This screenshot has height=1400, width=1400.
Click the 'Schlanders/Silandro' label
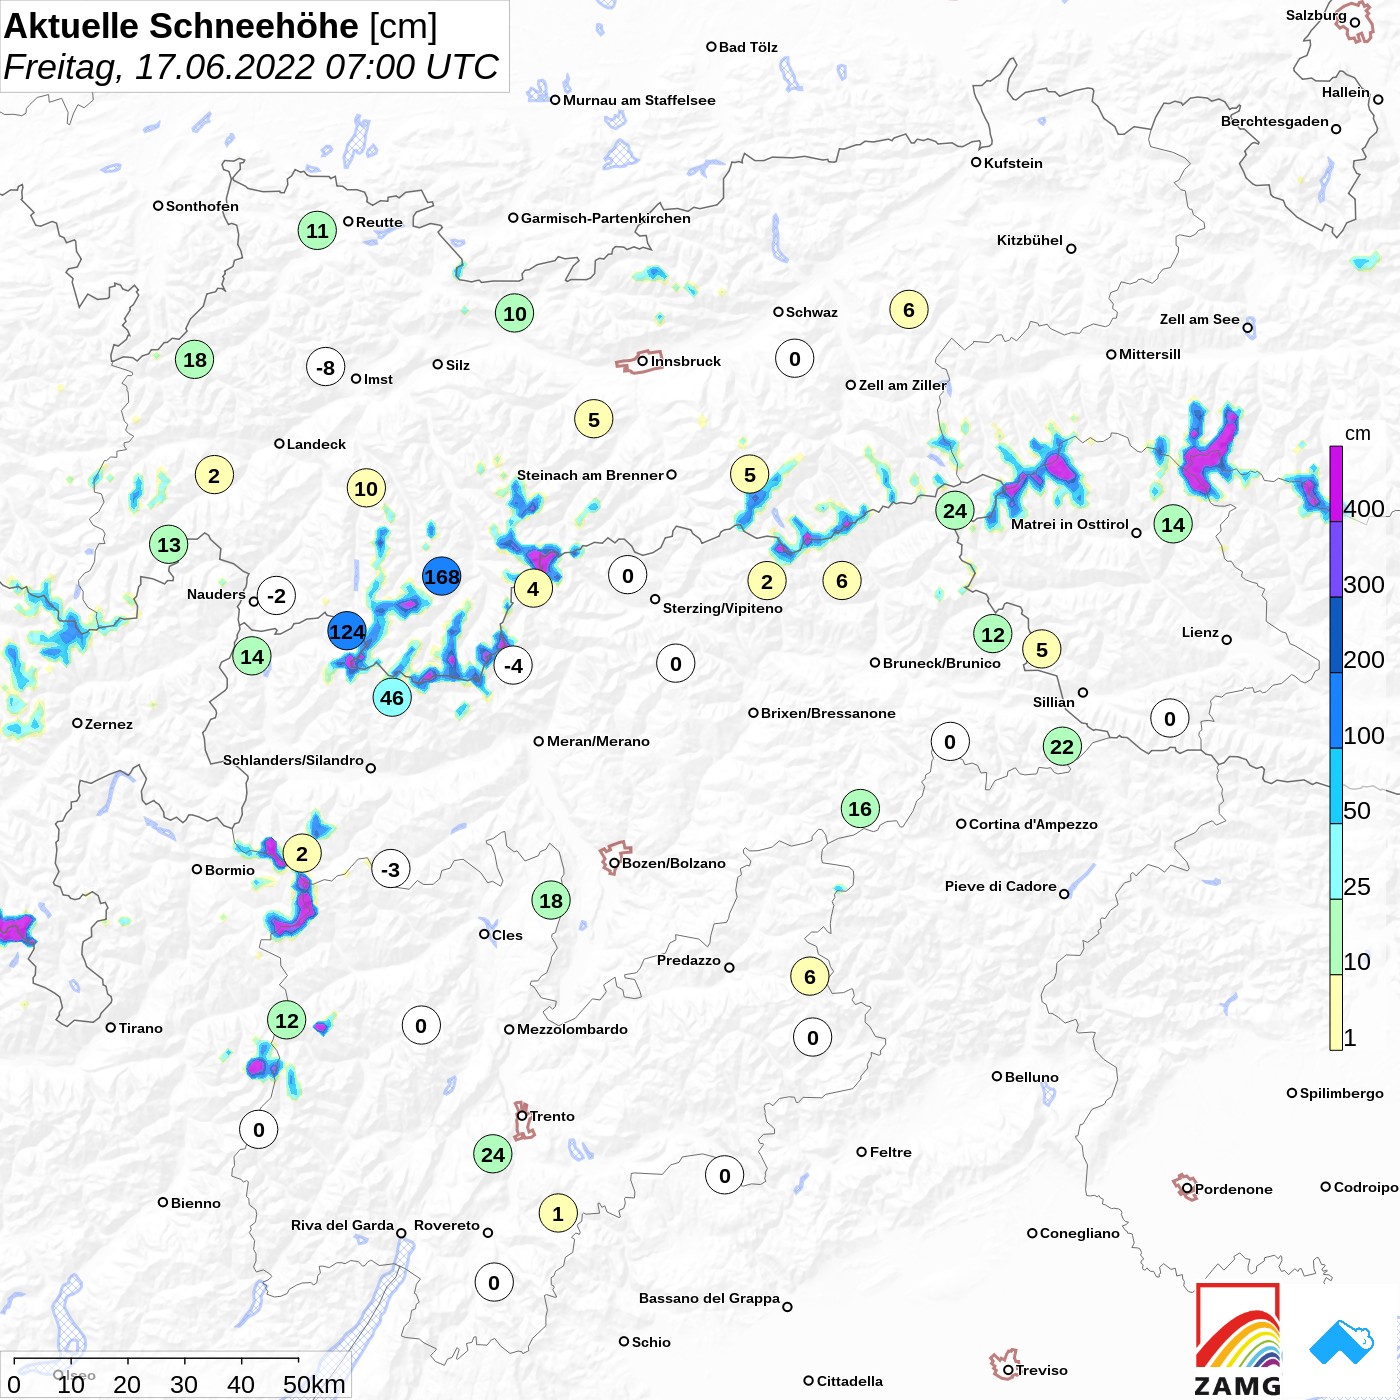(x=293, y=760)
